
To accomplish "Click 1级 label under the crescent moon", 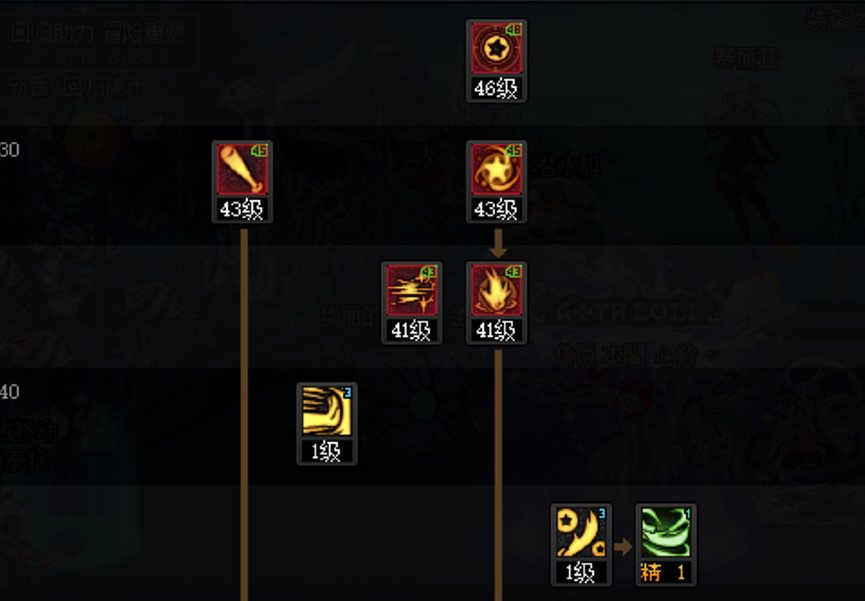I will 581,572.
